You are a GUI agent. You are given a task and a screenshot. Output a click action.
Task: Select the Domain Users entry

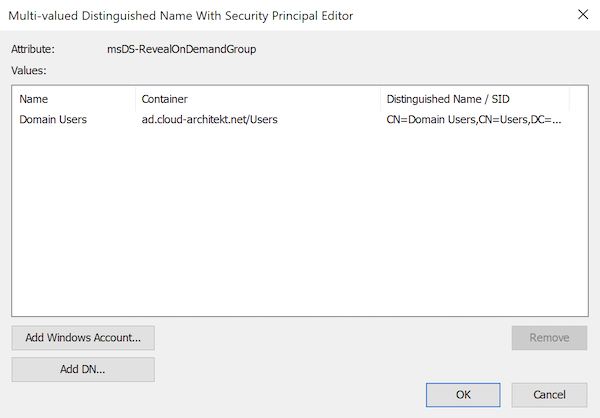tap(53, 119)
